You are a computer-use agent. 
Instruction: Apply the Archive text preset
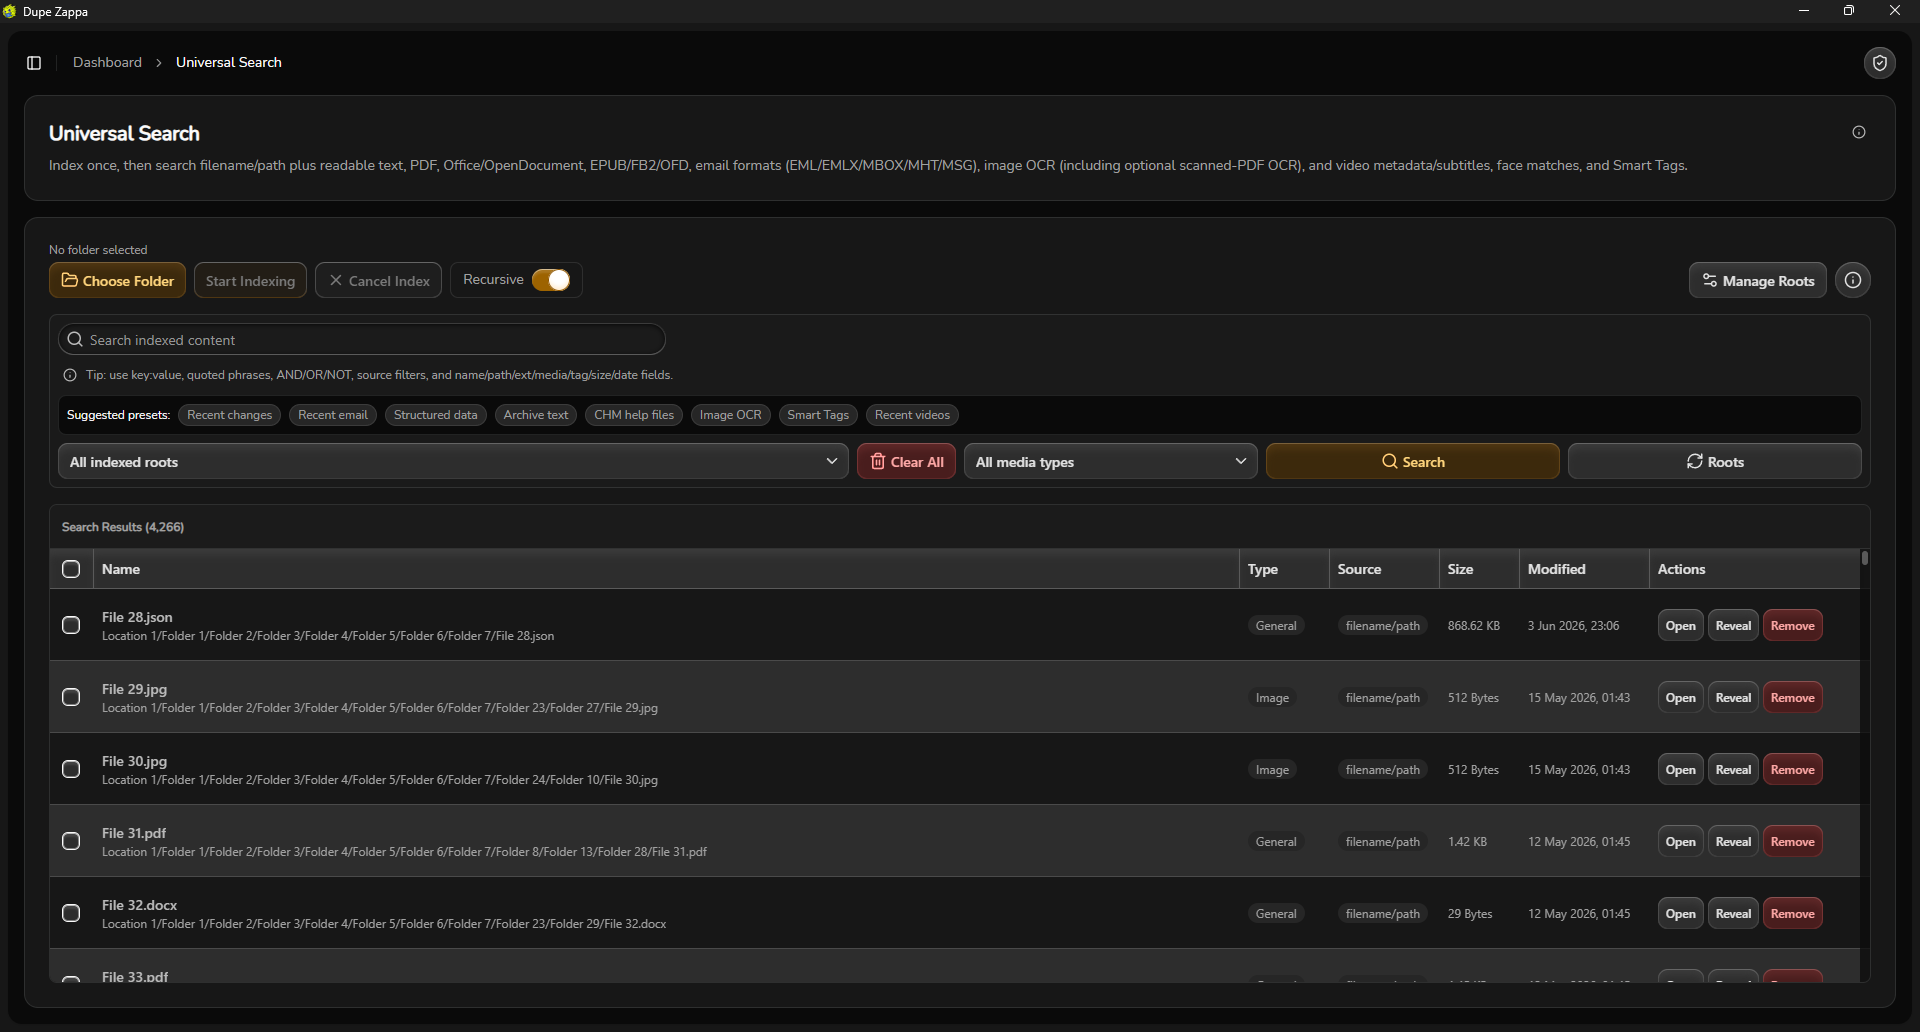(x=536, y=415)
